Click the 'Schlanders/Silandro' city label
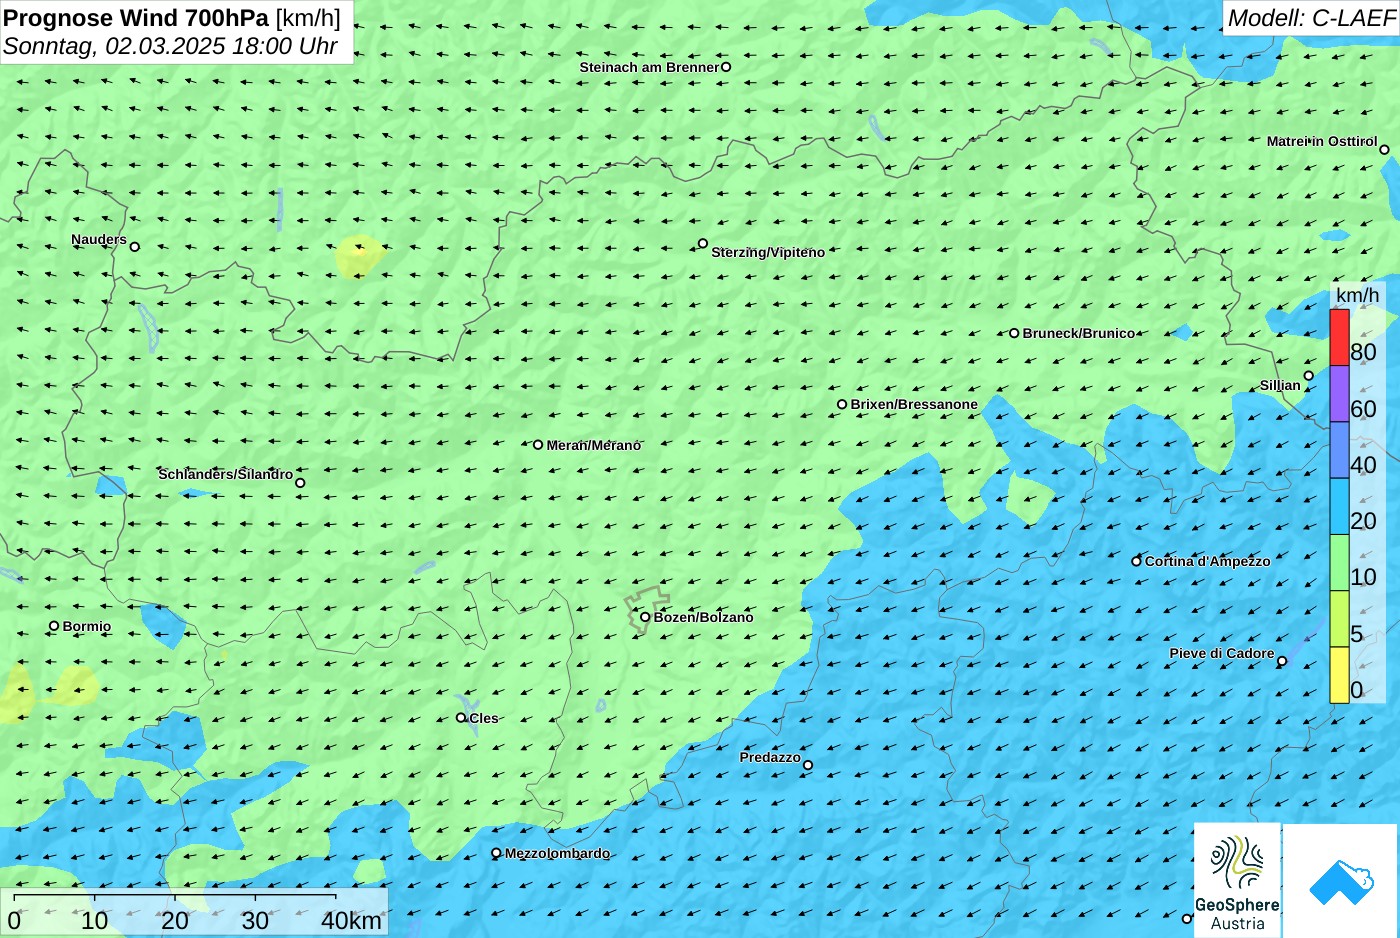Image resolution: width=1400 pixels, height=938 pixels. [226, 474]
